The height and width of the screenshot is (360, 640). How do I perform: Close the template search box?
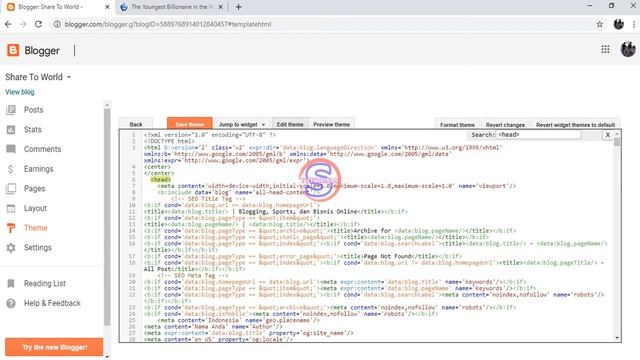pos(608,135)
